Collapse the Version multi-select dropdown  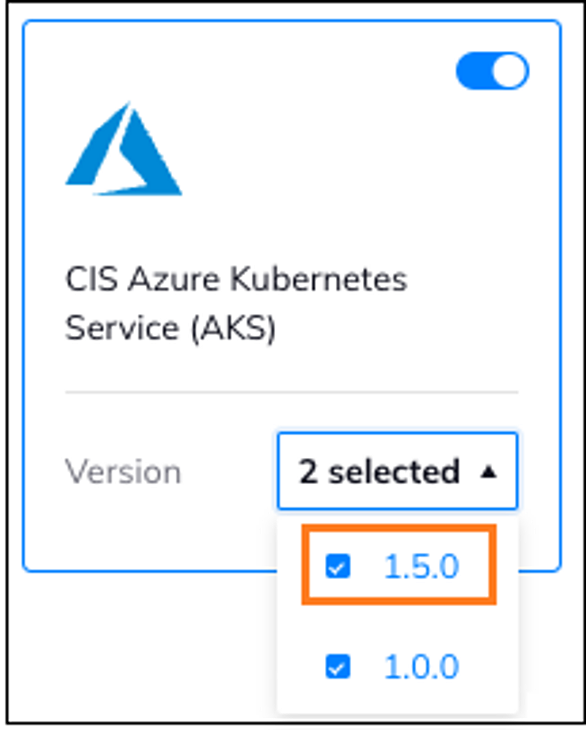click(x=397, y=471)
